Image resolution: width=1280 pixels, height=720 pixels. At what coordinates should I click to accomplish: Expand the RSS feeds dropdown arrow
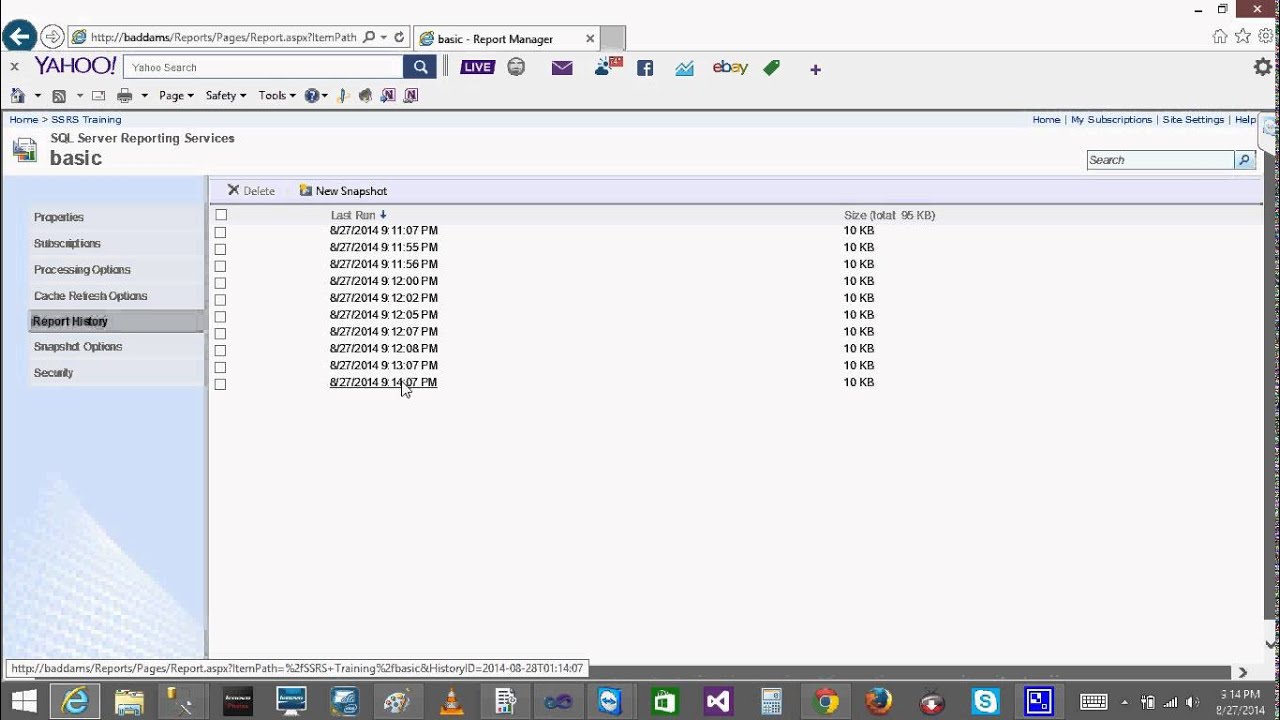pyautogui.click(x=79, y=96)
